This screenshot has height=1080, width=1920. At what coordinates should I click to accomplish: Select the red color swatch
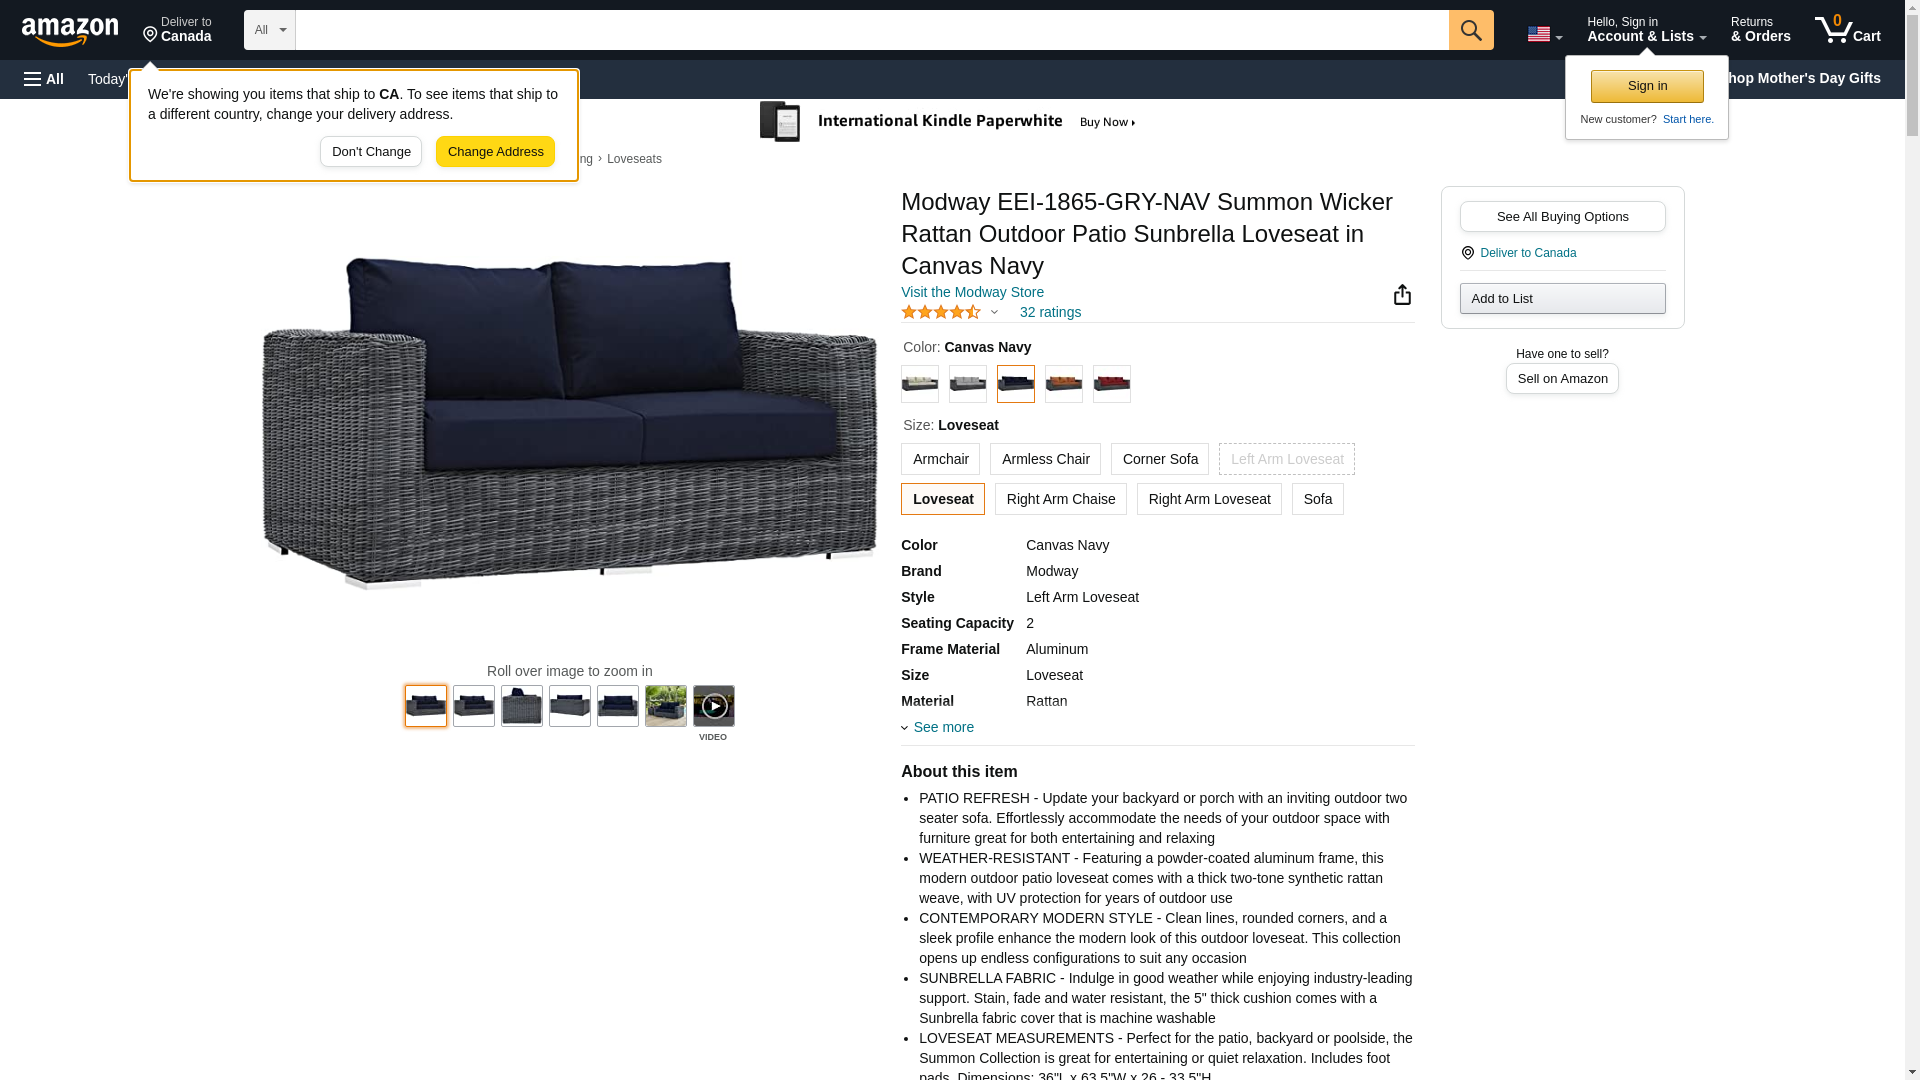click(1112, 384)
